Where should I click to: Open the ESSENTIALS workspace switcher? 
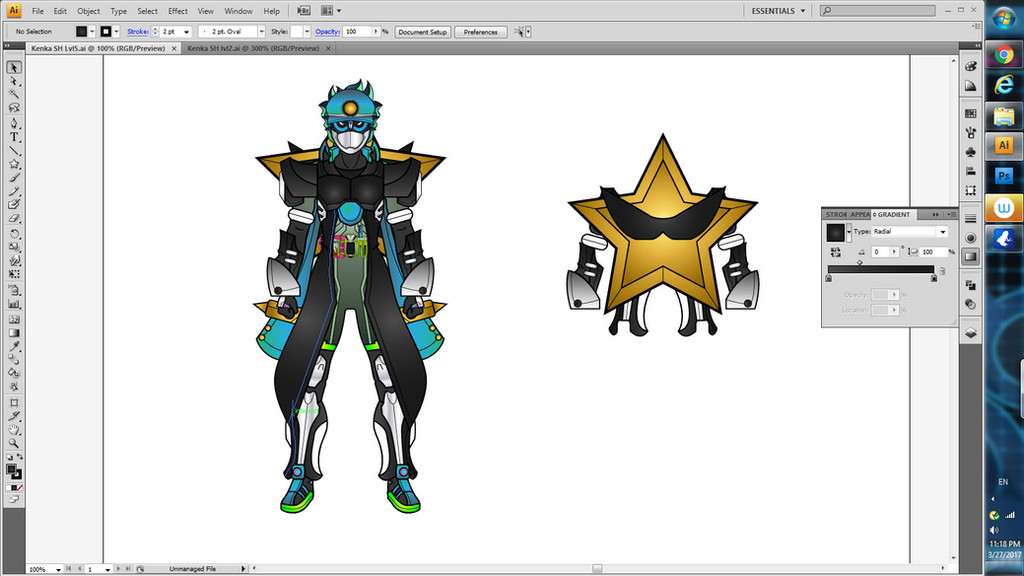778,11
